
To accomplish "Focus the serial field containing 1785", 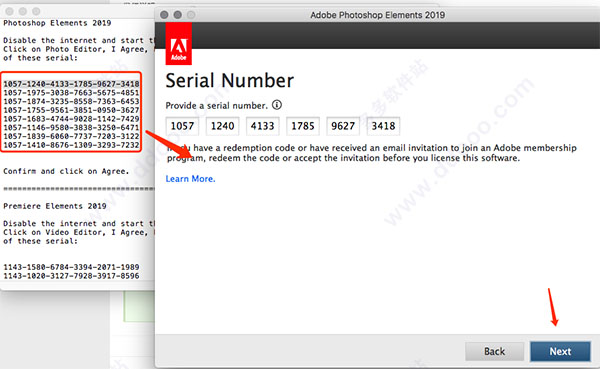I will 303,126.
